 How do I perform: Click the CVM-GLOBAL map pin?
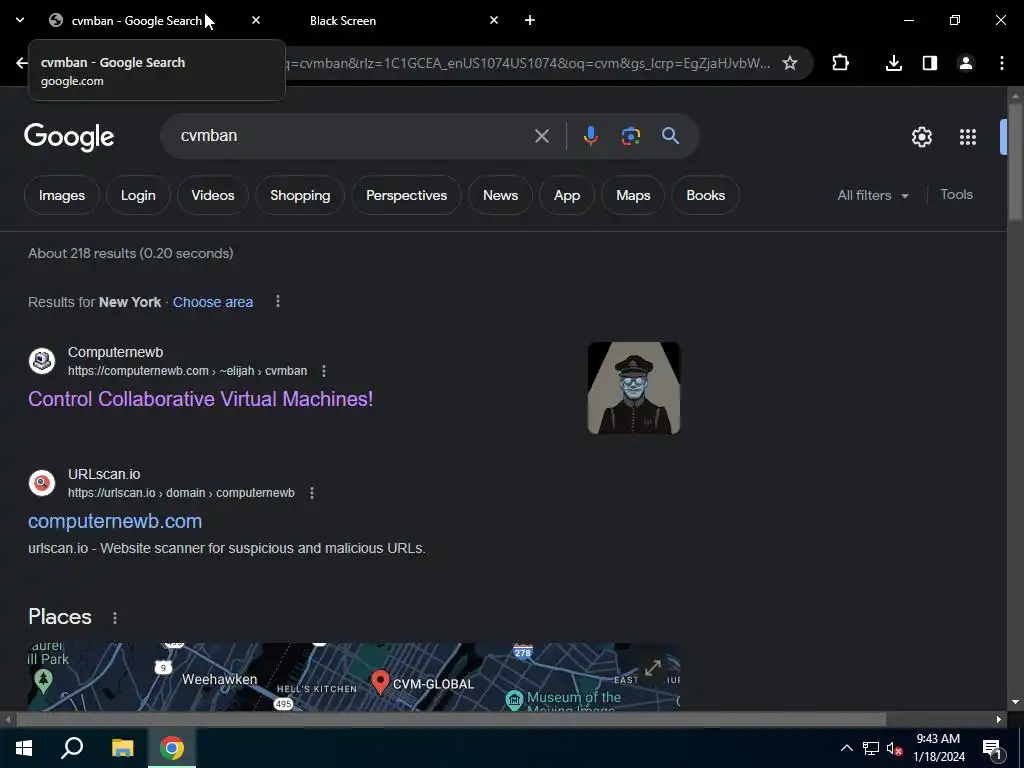[x=380, y=682]
